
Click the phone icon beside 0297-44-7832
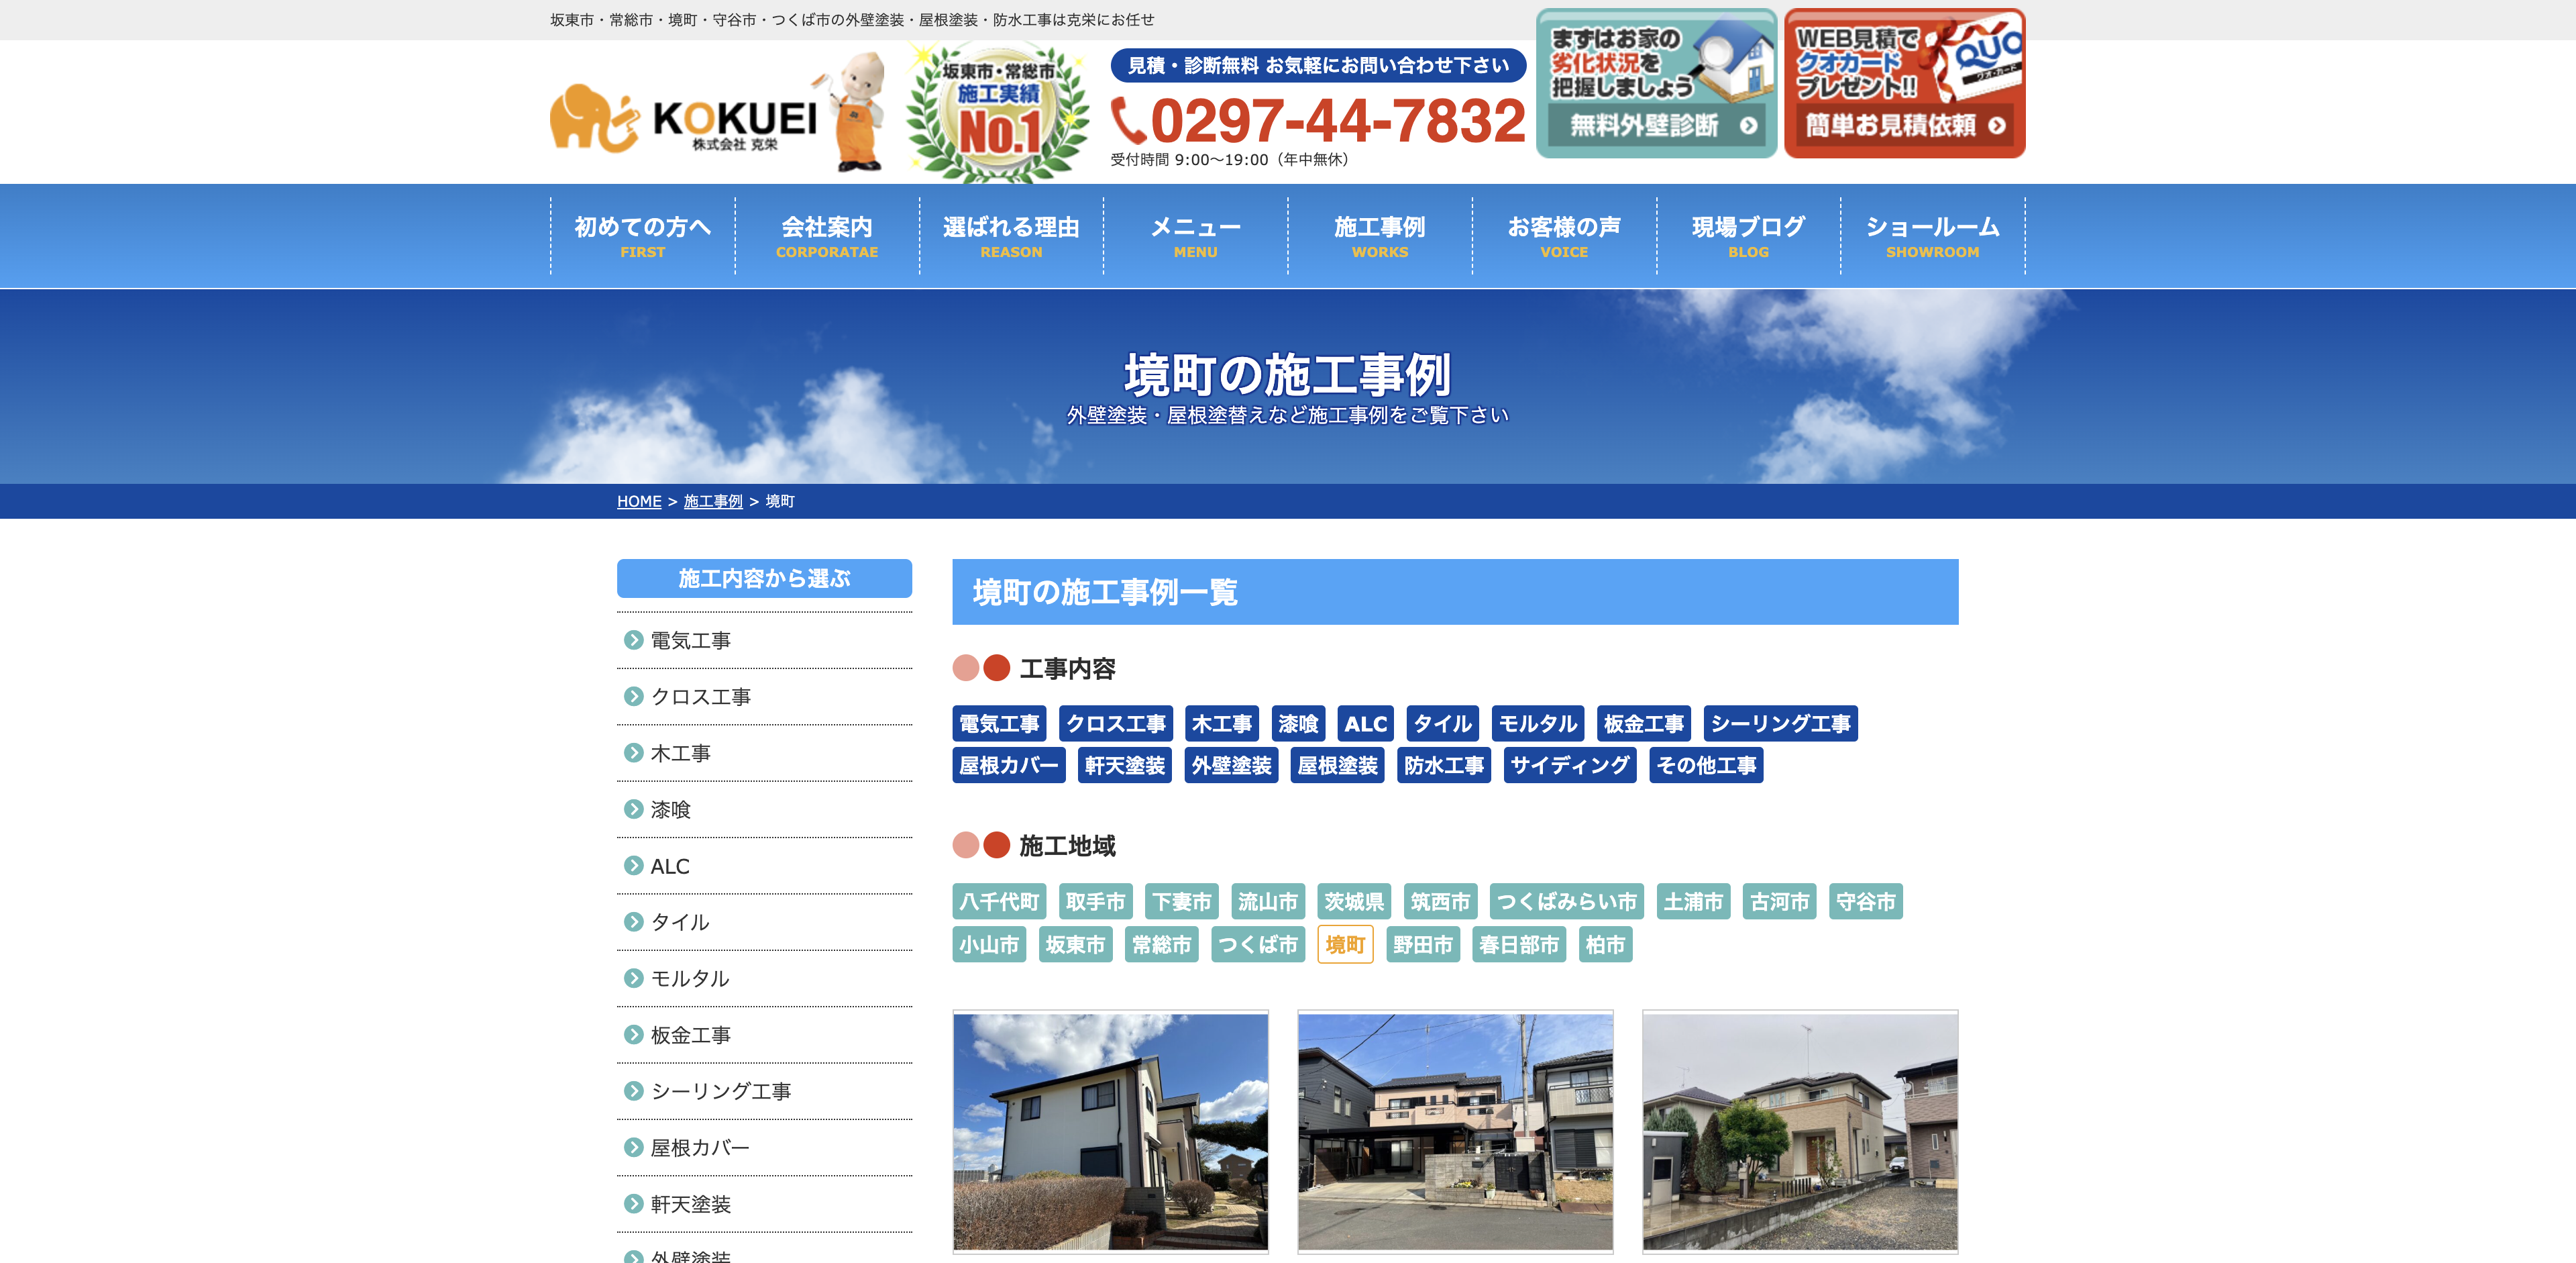pyautogui.click(x=1128, y=121)
